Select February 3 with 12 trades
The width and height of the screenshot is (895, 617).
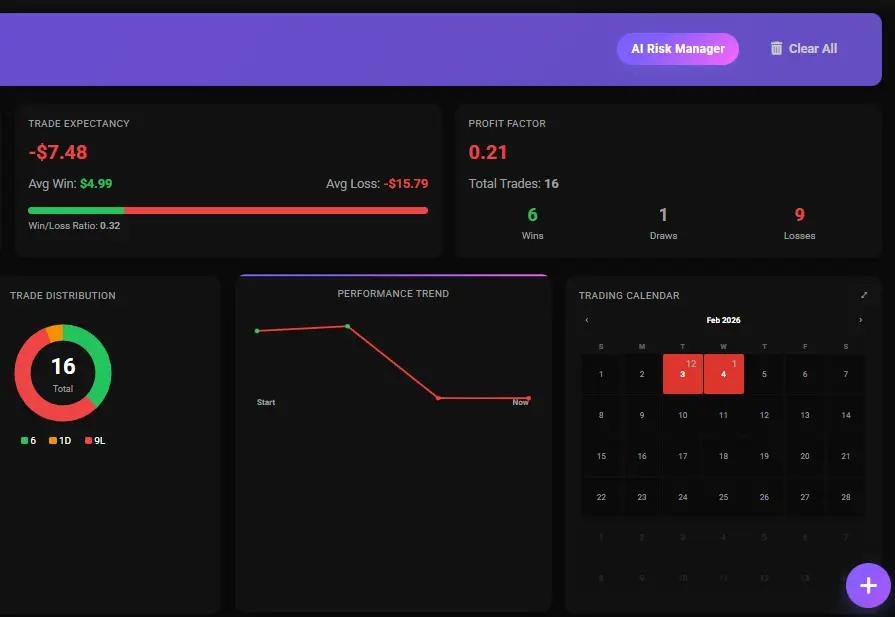coord(683,374)
